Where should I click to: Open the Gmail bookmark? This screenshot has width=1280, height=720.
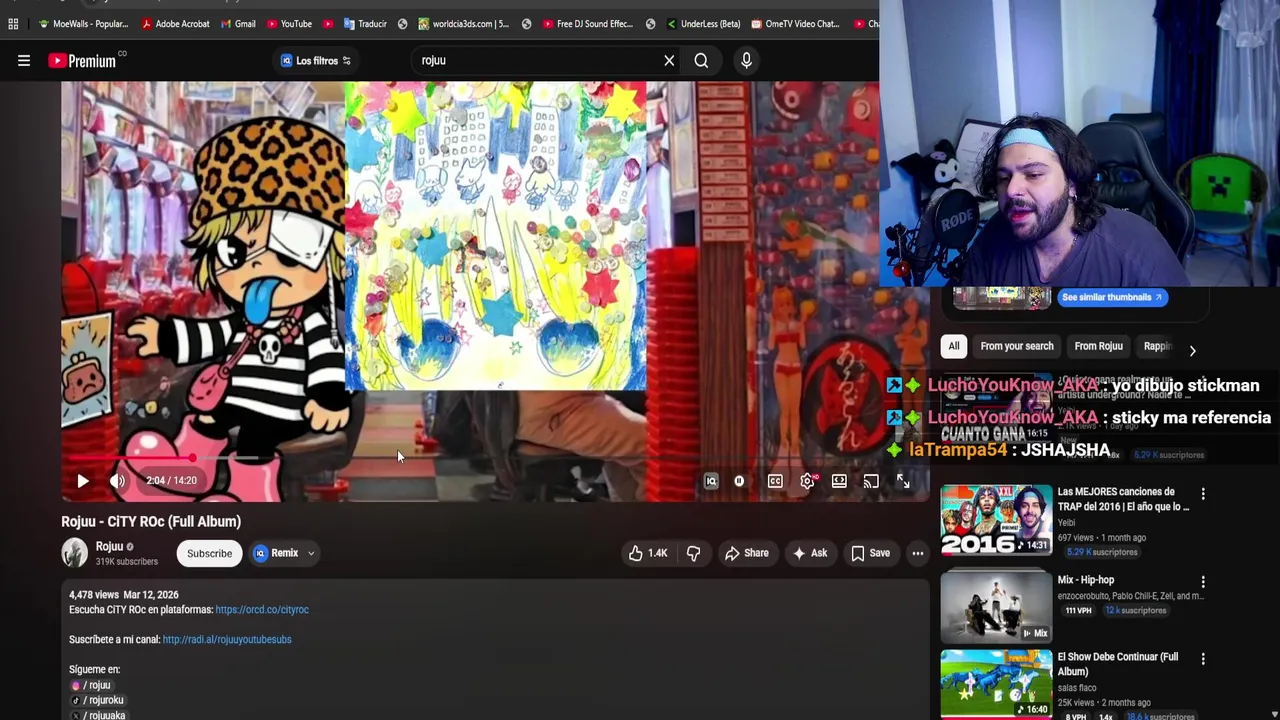point(237,24)
